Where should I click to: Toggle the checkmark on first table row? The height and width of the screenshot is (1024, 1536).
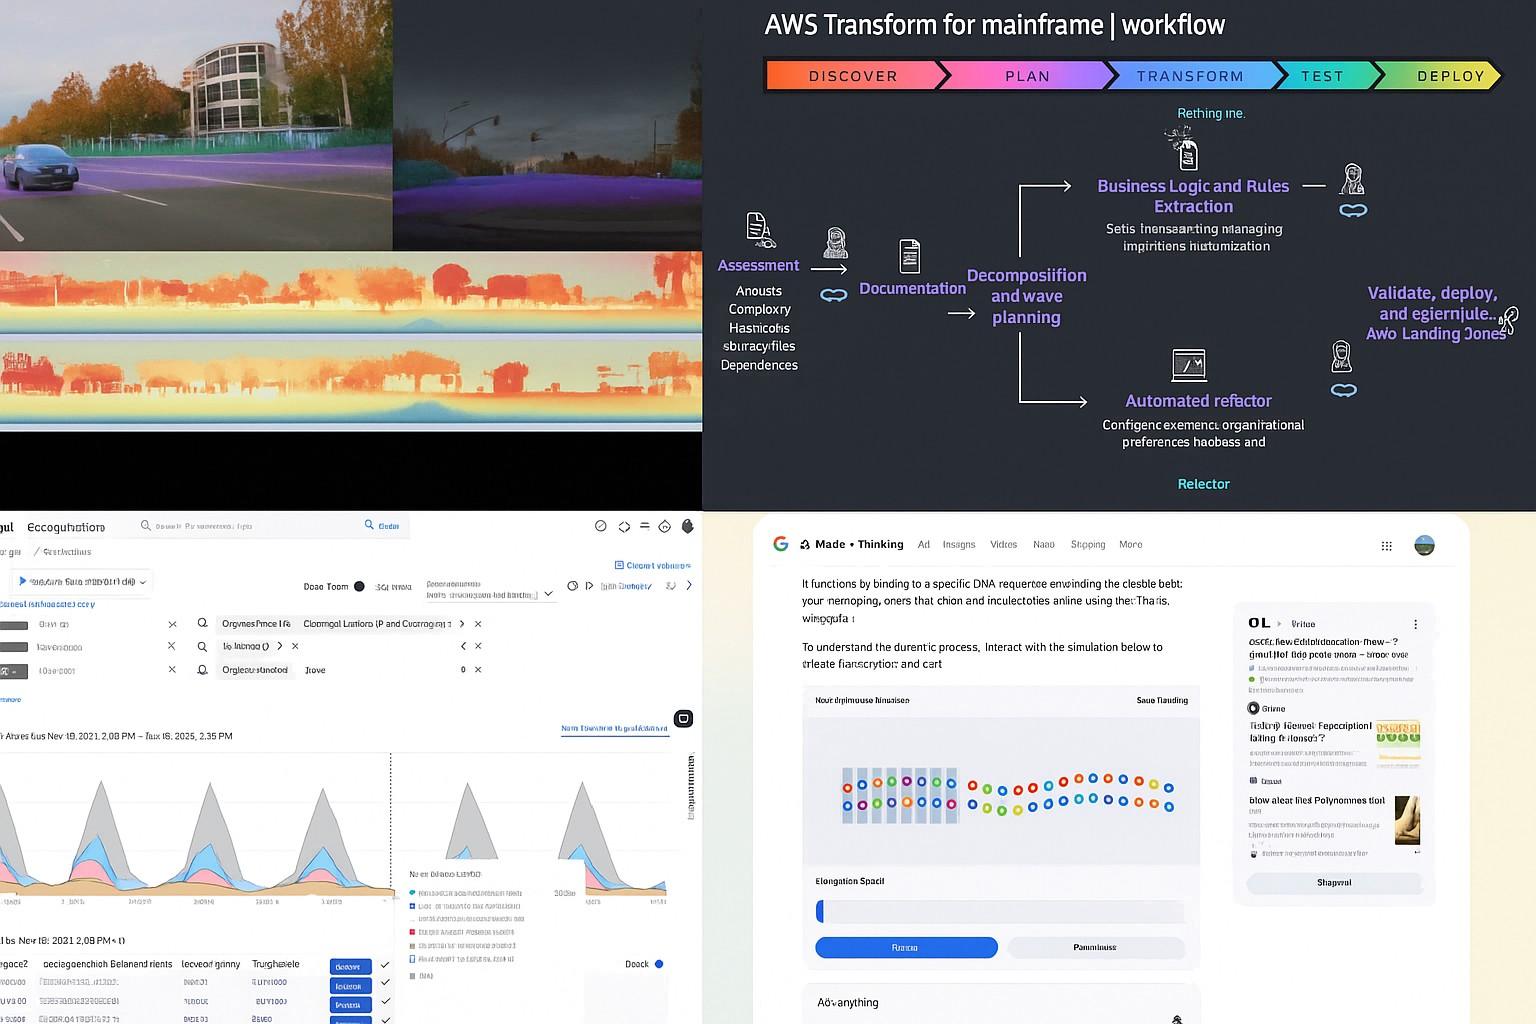click(385, 967)
